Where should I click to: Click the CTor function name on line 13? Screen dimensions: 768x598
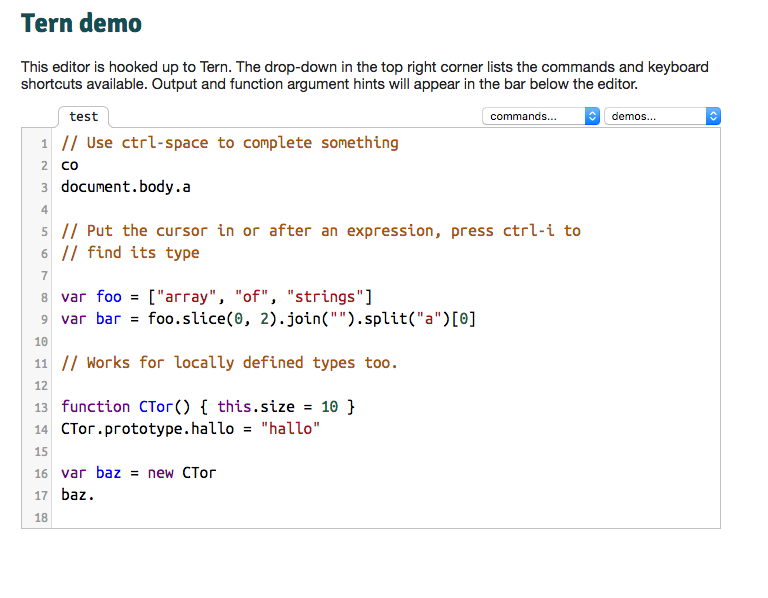coord(140,407)
